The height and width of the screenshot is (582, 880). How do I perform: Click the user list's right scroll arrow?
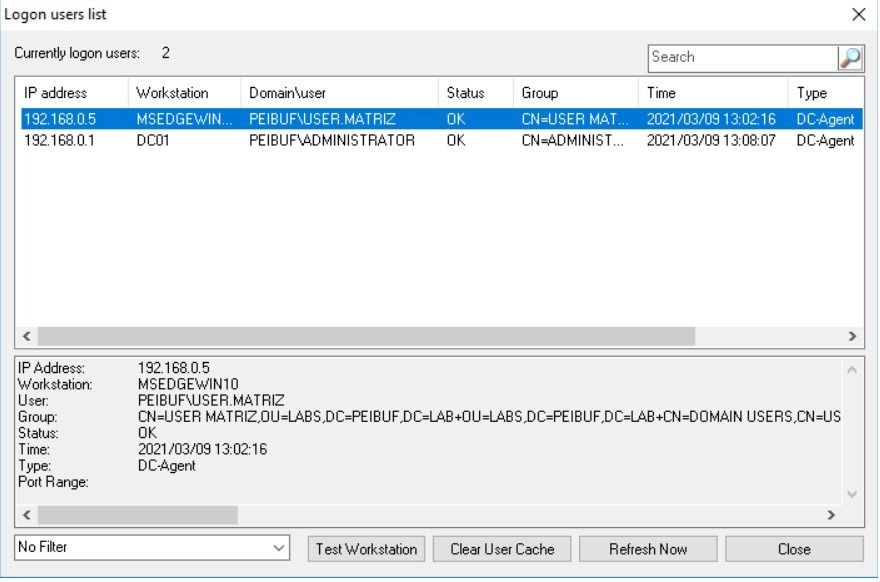[x=852, y=336]
